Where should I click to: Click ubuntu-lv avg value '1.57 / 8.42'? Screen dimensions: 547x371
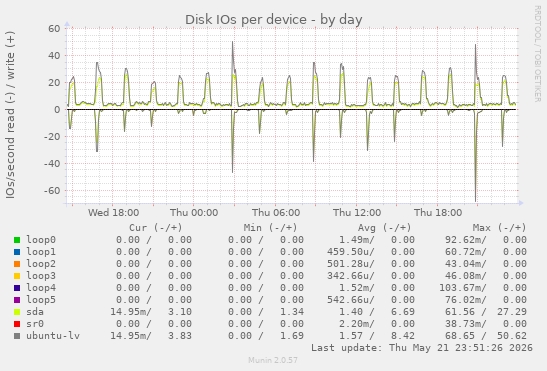(x=377, y=335)
